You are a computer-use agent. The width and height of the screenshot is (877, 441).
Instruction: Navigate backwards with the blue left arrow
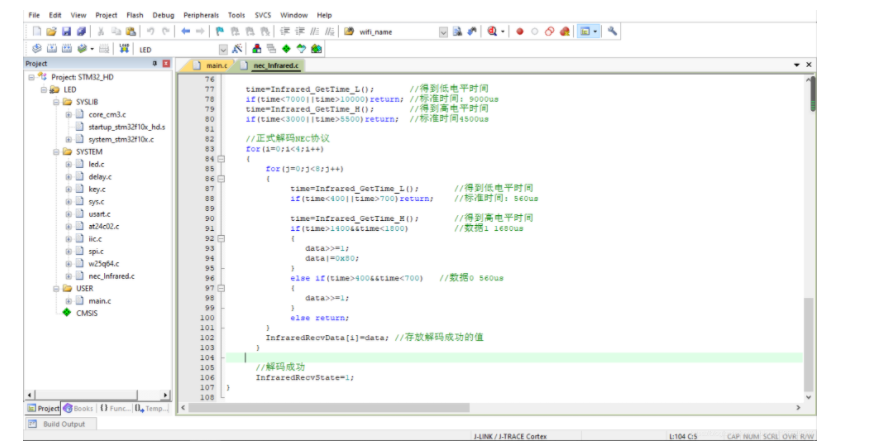click(x=186, y=32)
